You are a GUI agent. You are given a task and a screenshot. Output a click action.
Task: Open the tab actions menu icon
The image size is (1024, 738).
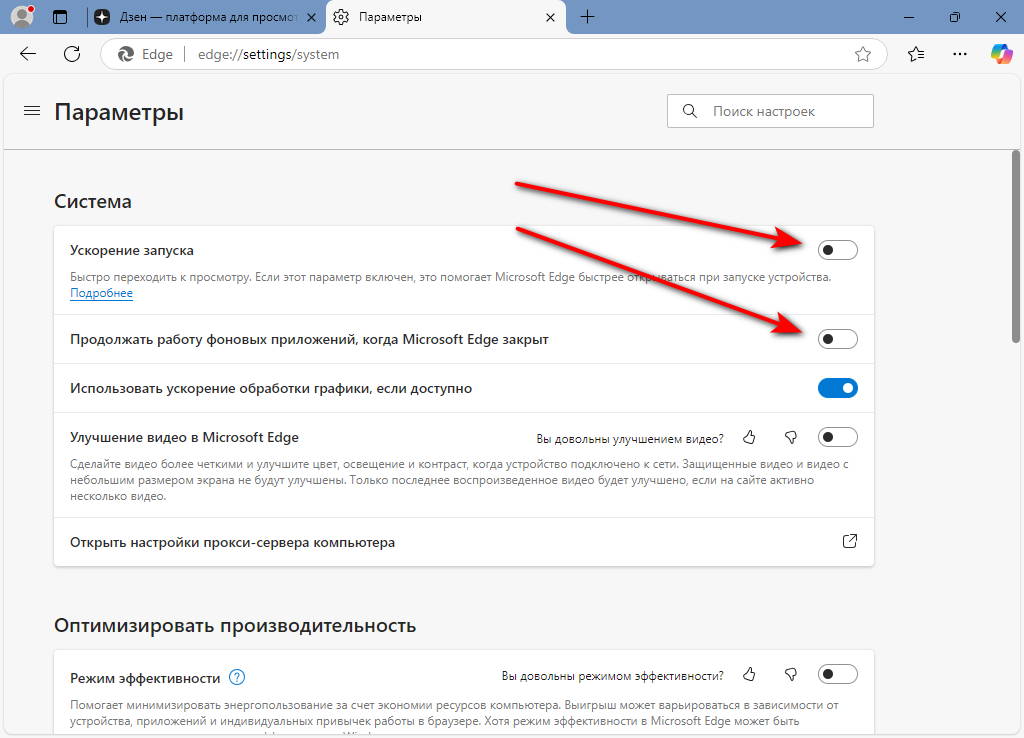point(60,17)
